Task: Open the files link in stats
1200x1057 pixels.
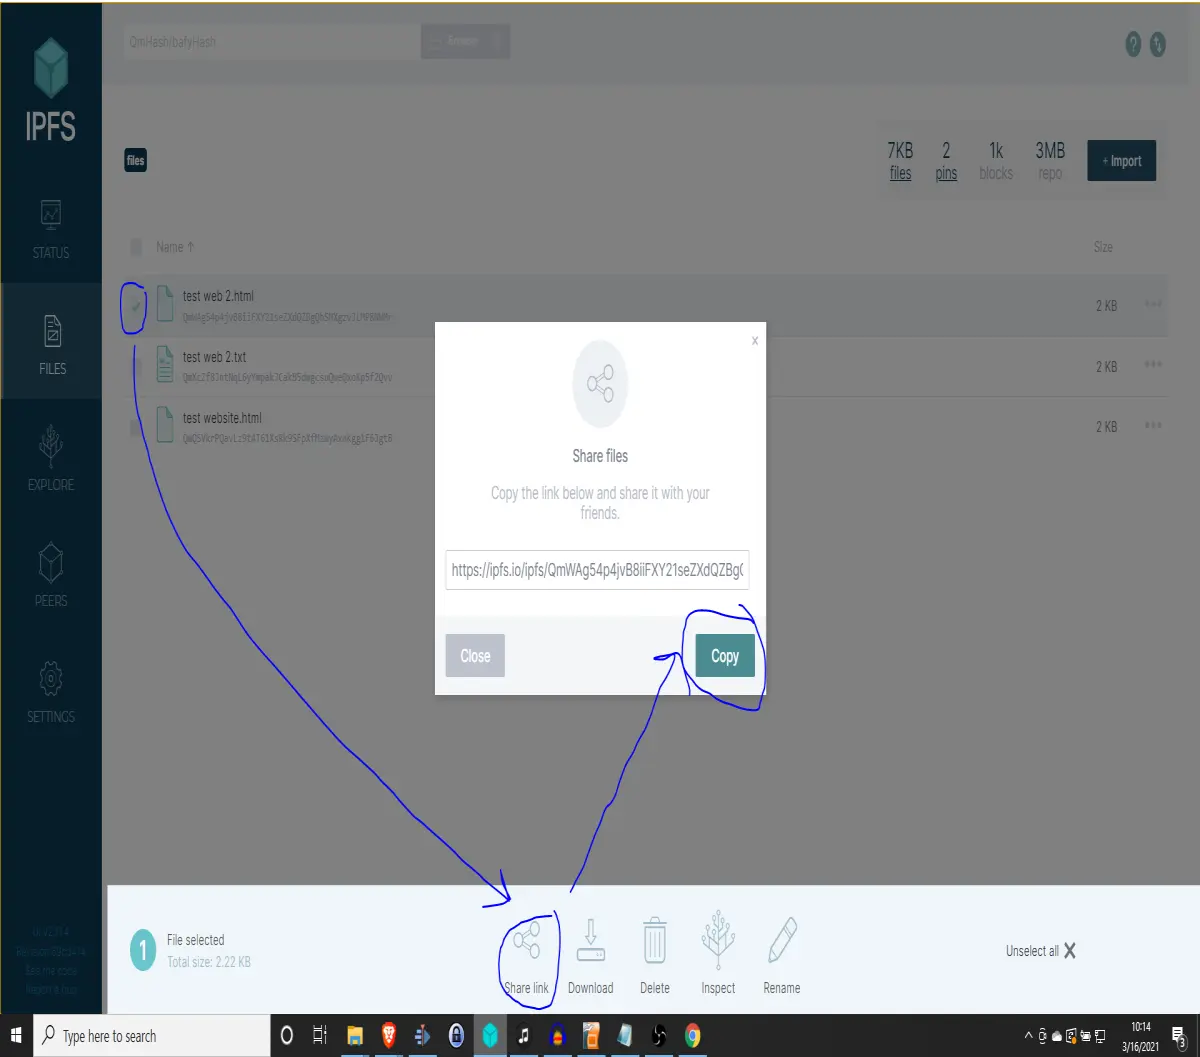Action: (x=900, y=174)
